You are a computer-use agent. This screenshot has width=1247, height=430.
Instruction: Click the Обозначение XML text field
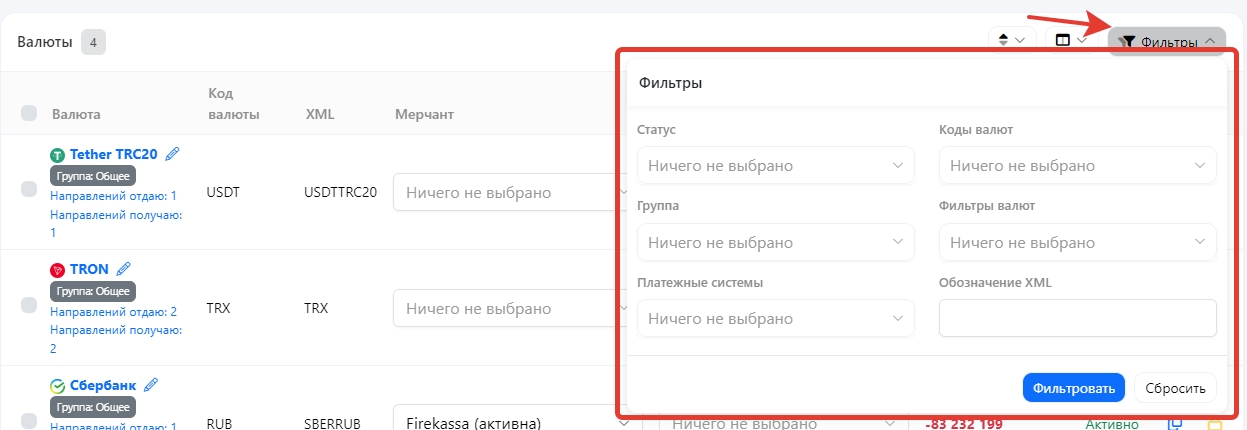(1077, 319)
